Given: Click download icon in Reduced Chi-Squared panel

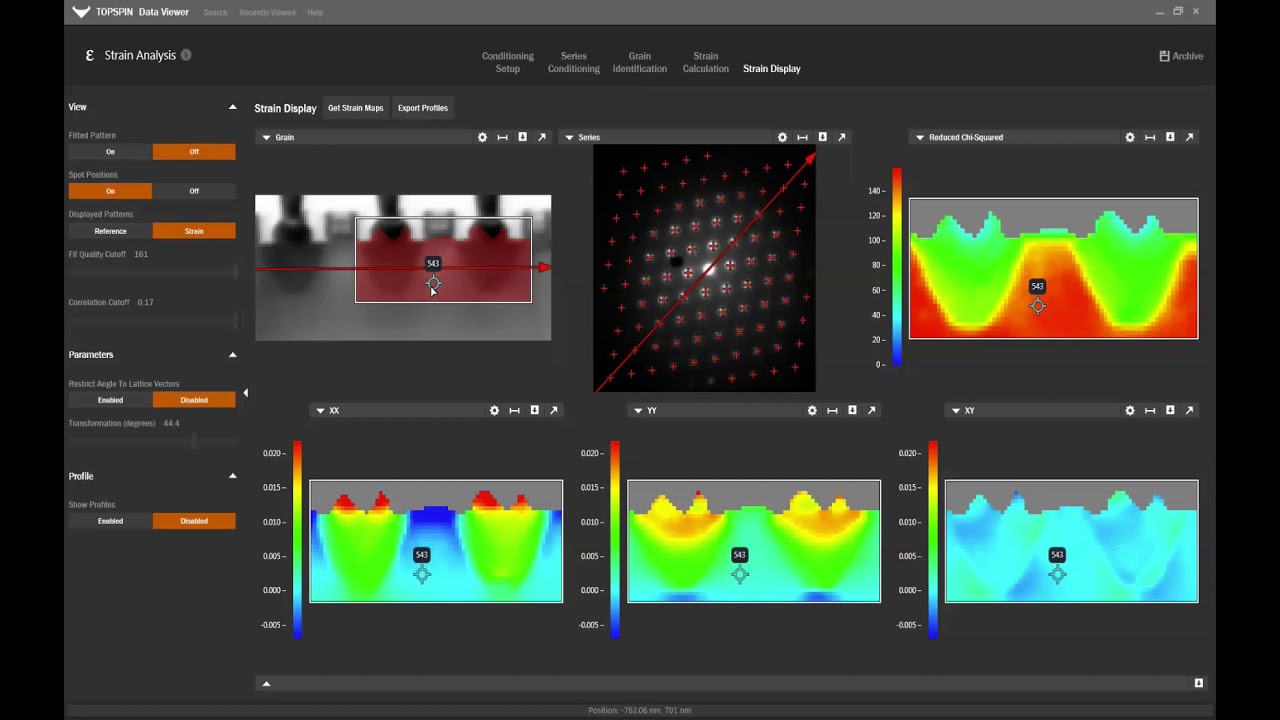Looking at the screenshot, I should point(1170,137).
